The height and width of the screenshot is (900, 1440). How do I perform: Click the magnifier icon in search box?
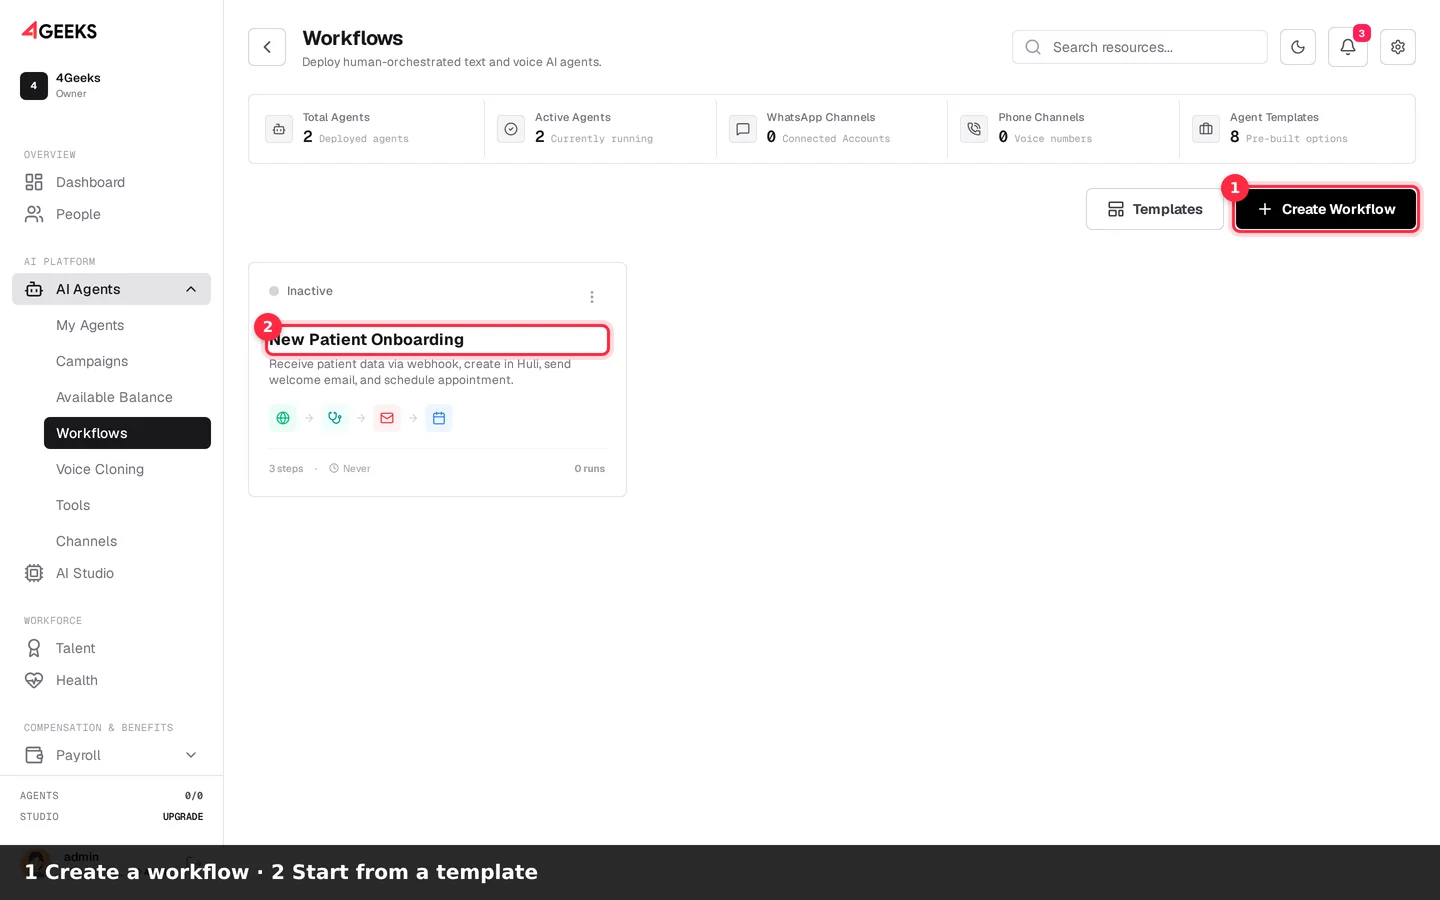pyautogui.click(x=1033, y=47)
